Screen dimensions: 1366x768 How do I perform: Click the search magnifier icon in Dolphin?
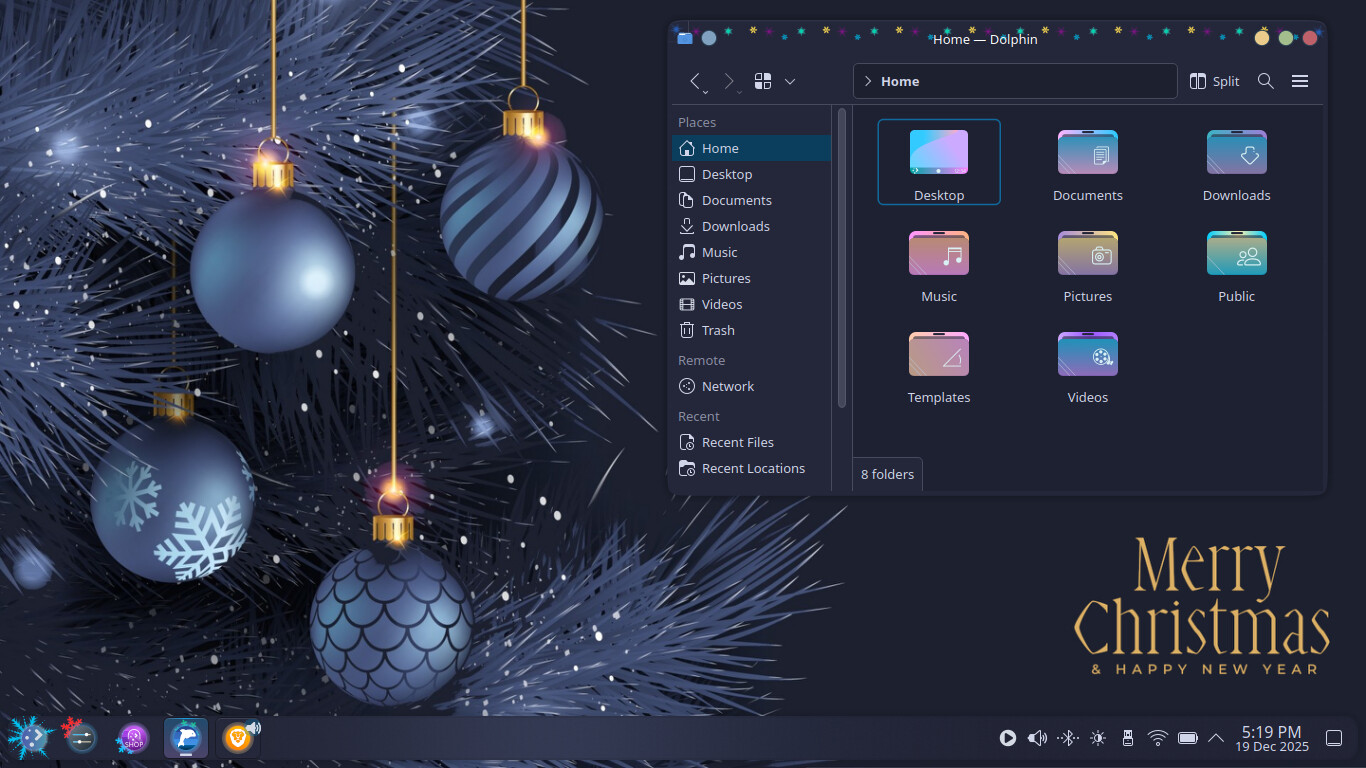pos(1265,81)
